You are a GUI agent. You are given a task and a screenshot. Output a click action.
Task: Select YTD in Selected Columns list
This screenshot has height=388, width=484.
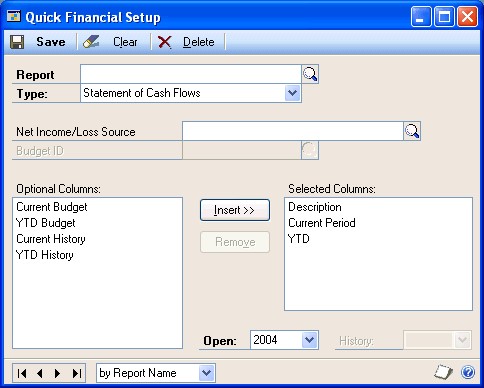(299, 239)
